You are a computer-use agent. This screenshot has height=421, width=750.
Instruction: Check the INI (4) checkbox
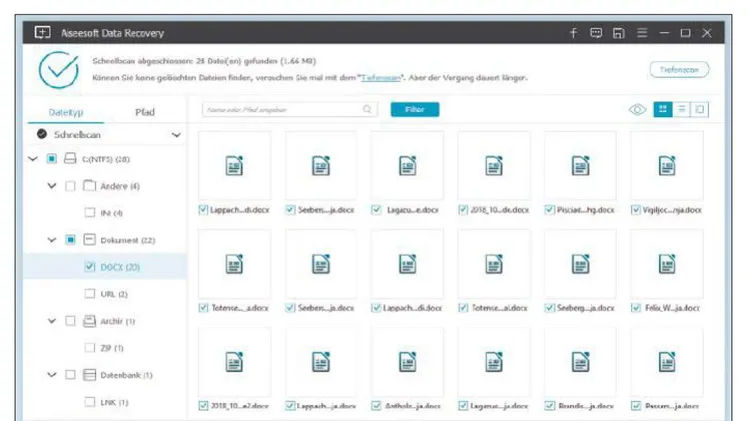coord(90,212)
